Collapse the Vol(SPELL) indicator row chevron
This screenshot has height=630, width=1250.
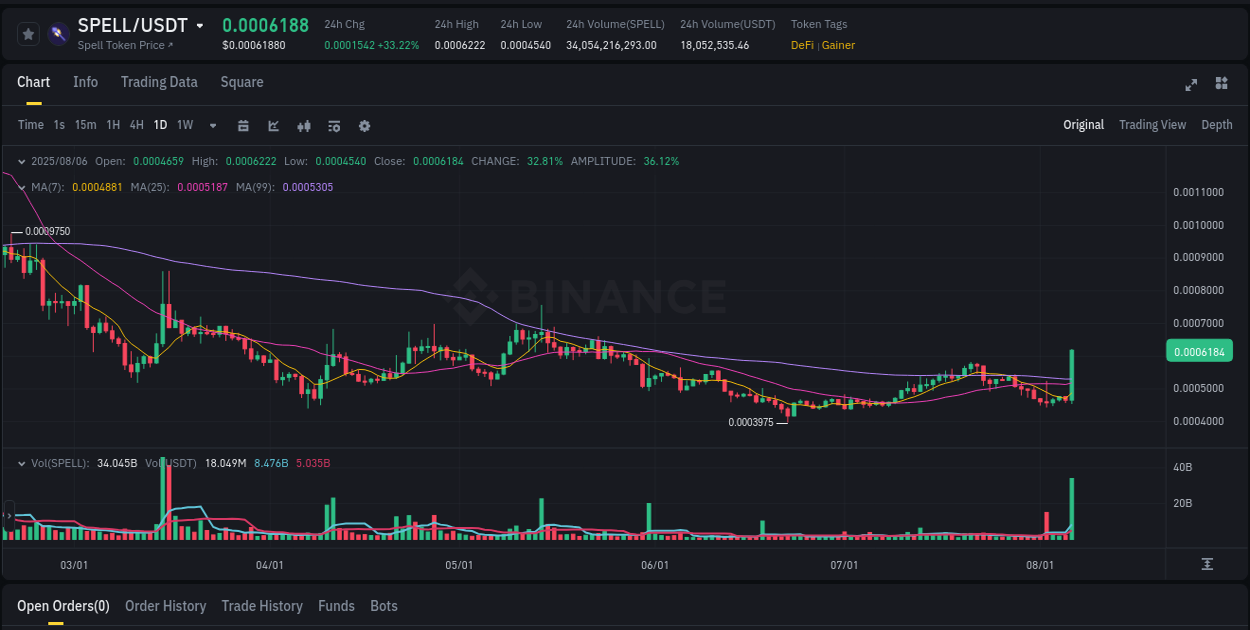(21, 463)
